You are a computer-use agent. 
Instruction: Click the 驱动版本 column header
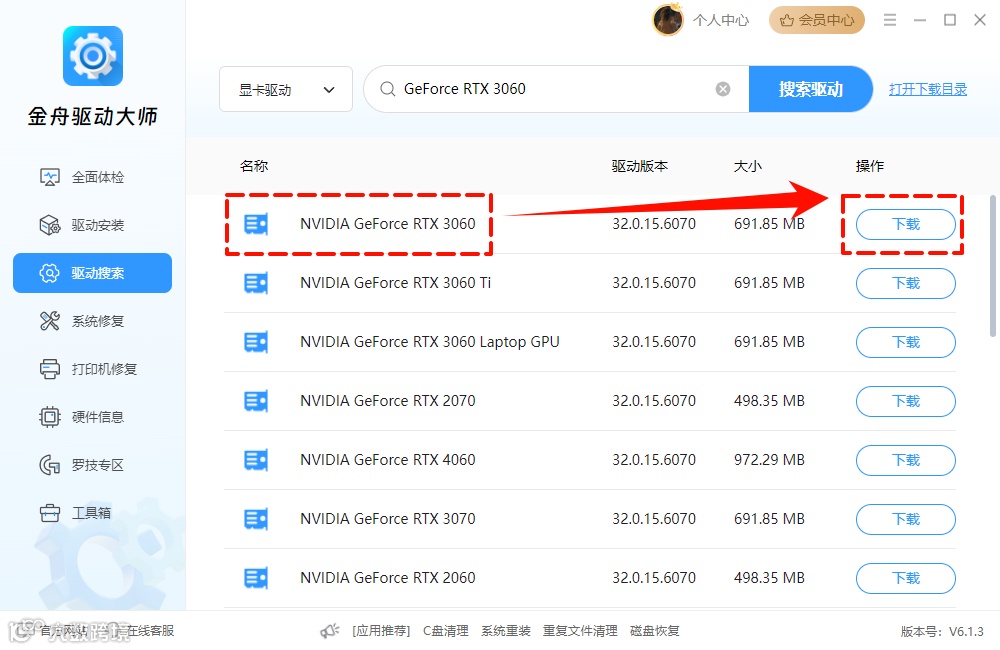coord(640,166)
